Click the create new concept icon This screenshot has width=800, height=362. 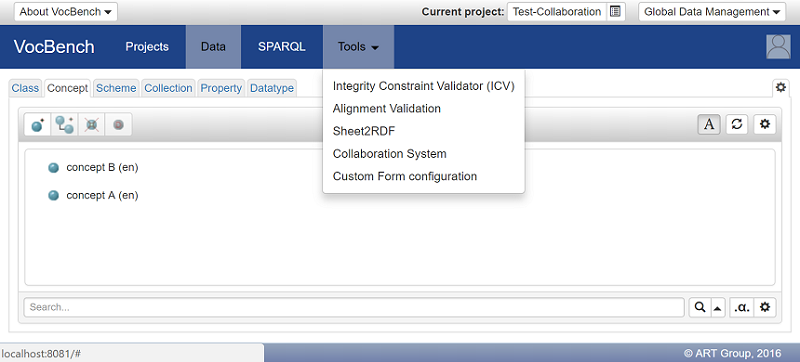point(38,124)
